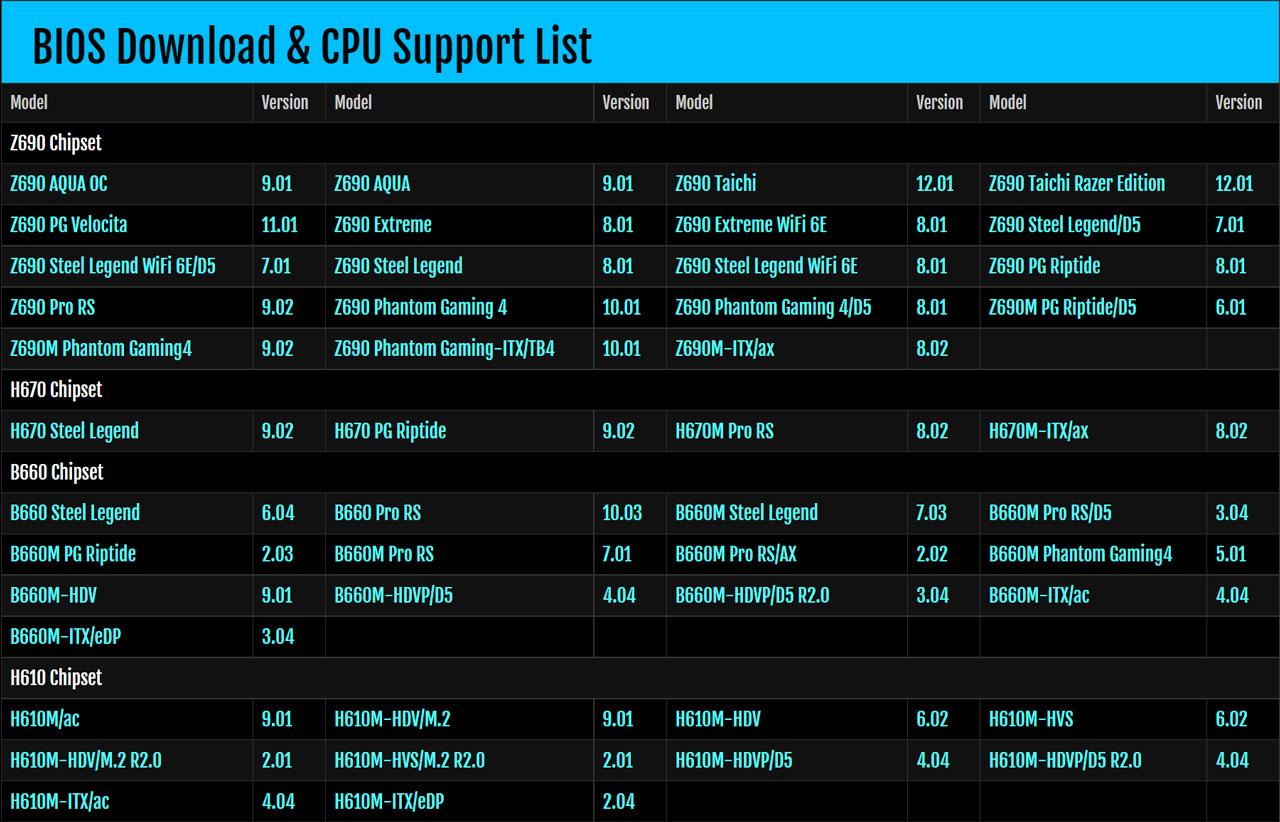This screenshot has height=822, width=1280.
Task: Open the B660 Steel Legend BIOS page
Action: point(74,513)
